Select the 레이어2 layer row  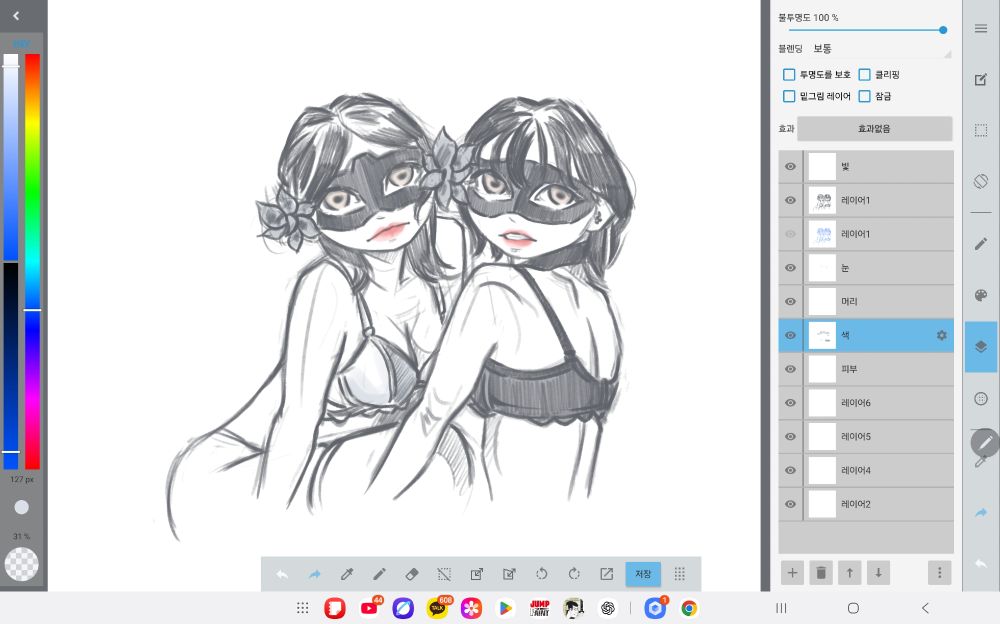[866, 505]
